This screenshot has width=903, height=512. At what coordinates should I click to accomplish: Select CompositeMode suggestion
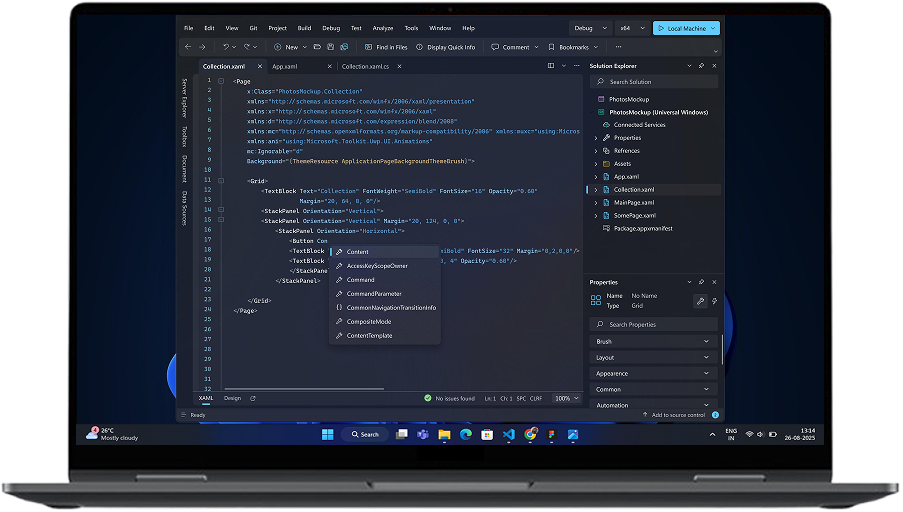click(385, 322)
